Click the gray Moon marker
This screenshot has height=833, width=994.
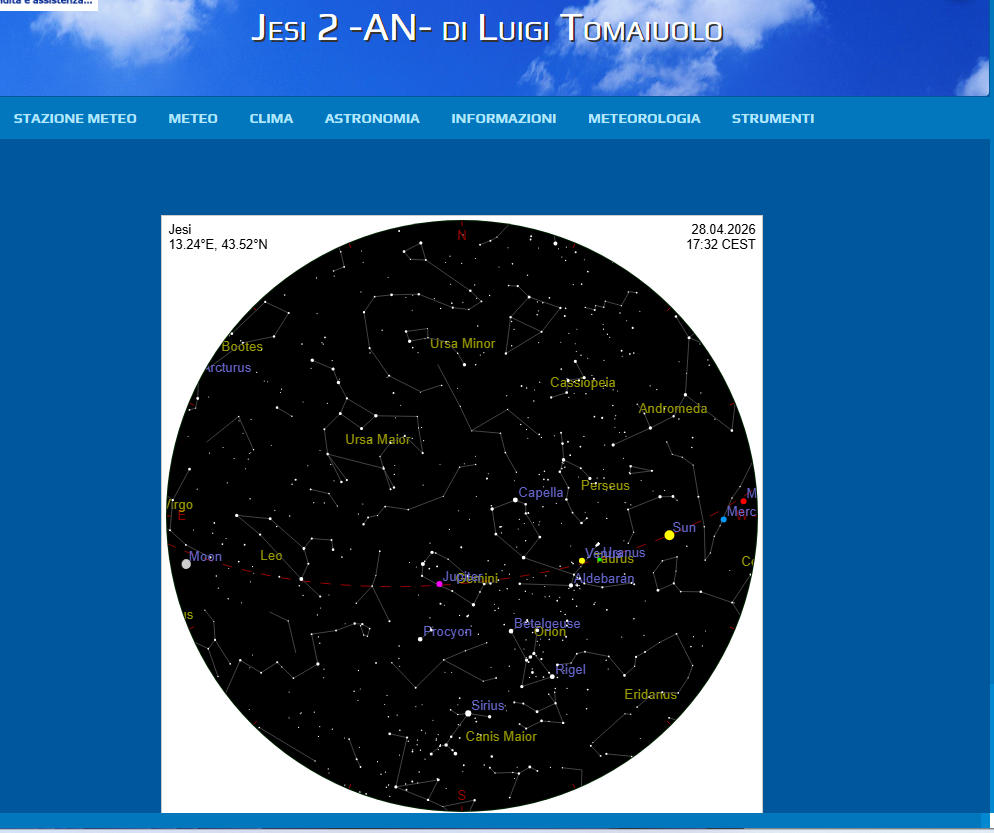186,564
